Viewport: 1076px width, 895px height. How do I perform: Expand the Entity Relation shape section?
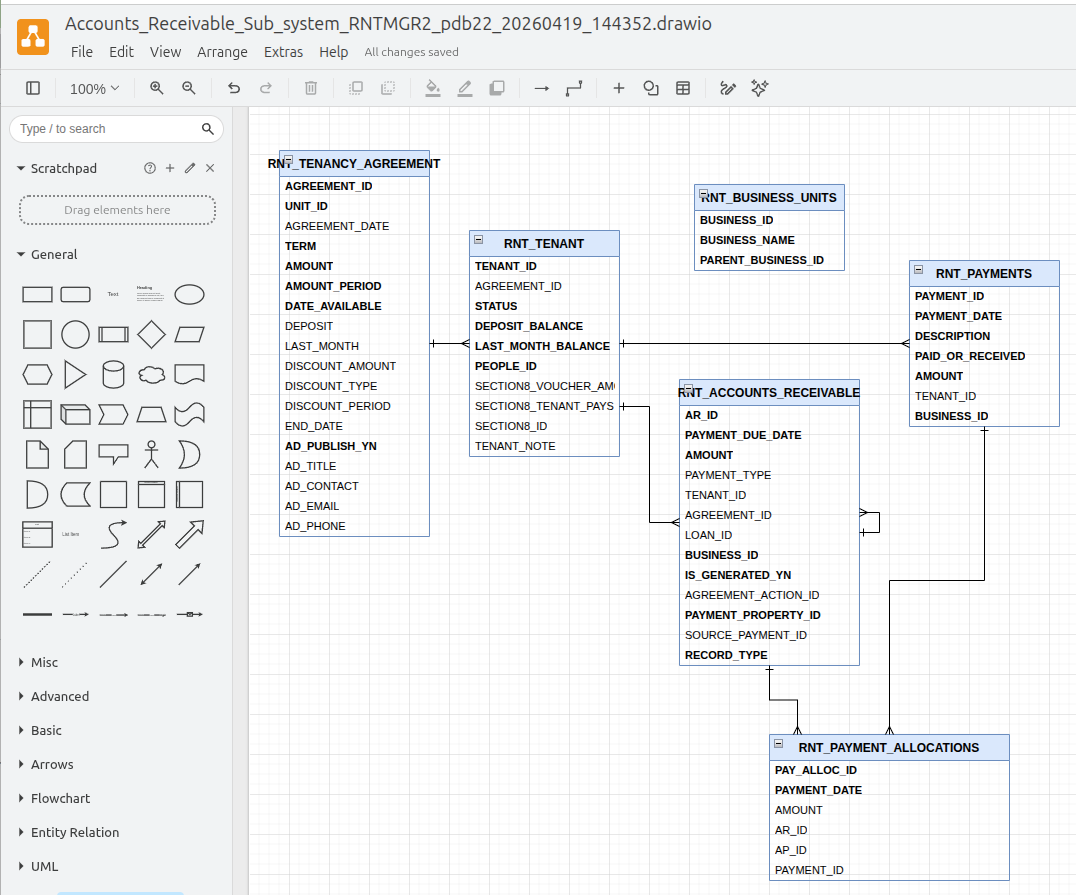pyautogui.click(x=74, y=832)
